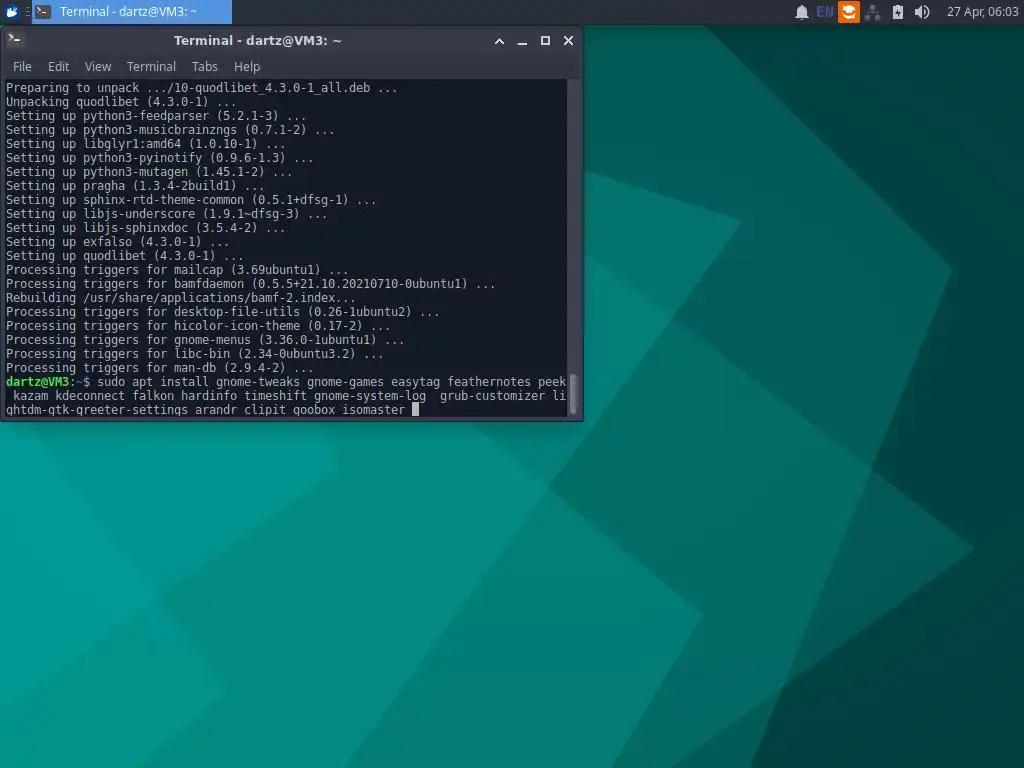Click the 'Preparing to unpack' first line
The image size is (1024, 768).
[201, 88]
